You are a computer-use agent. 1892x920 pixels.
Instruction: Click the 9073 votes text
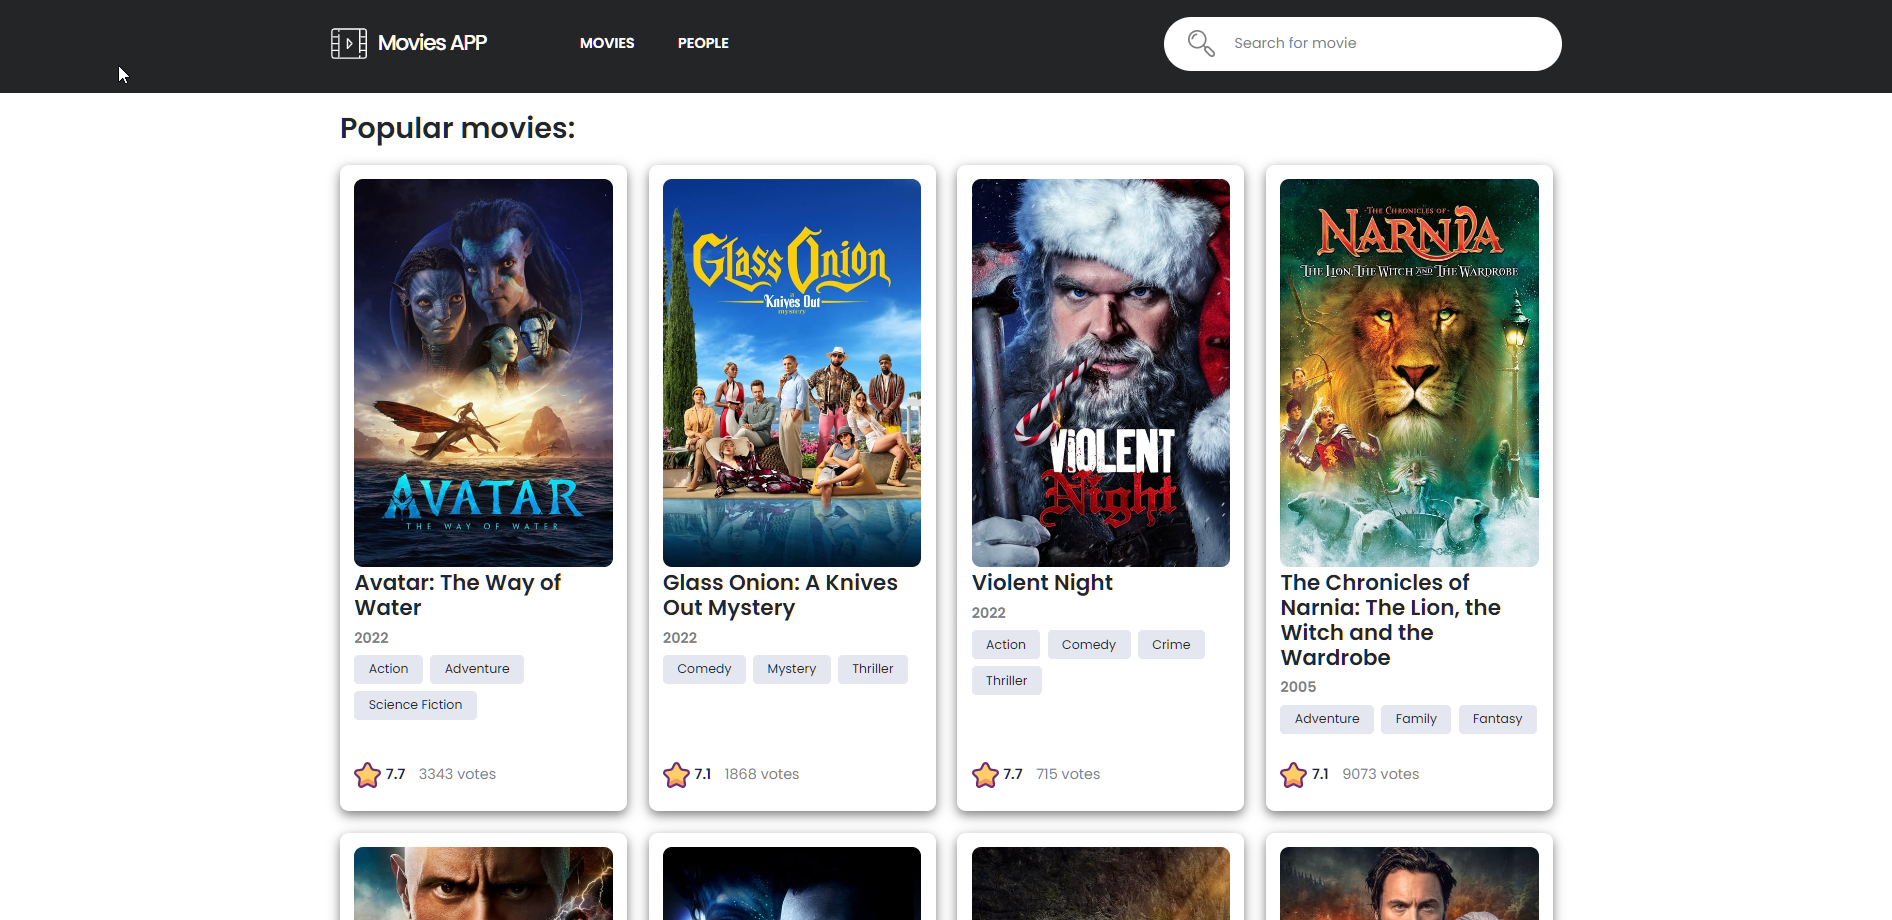[x=1381, y=774]
